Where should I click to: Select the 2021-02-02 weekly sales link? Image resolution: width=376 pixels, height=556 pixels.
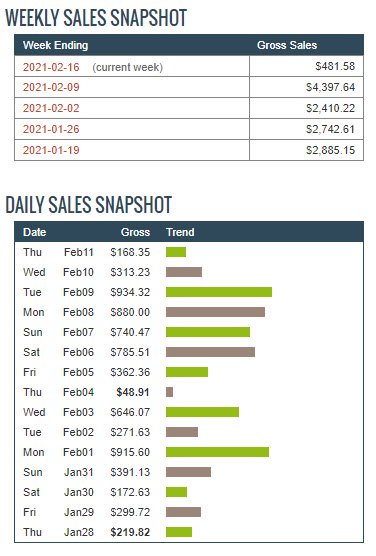(51, 108)
